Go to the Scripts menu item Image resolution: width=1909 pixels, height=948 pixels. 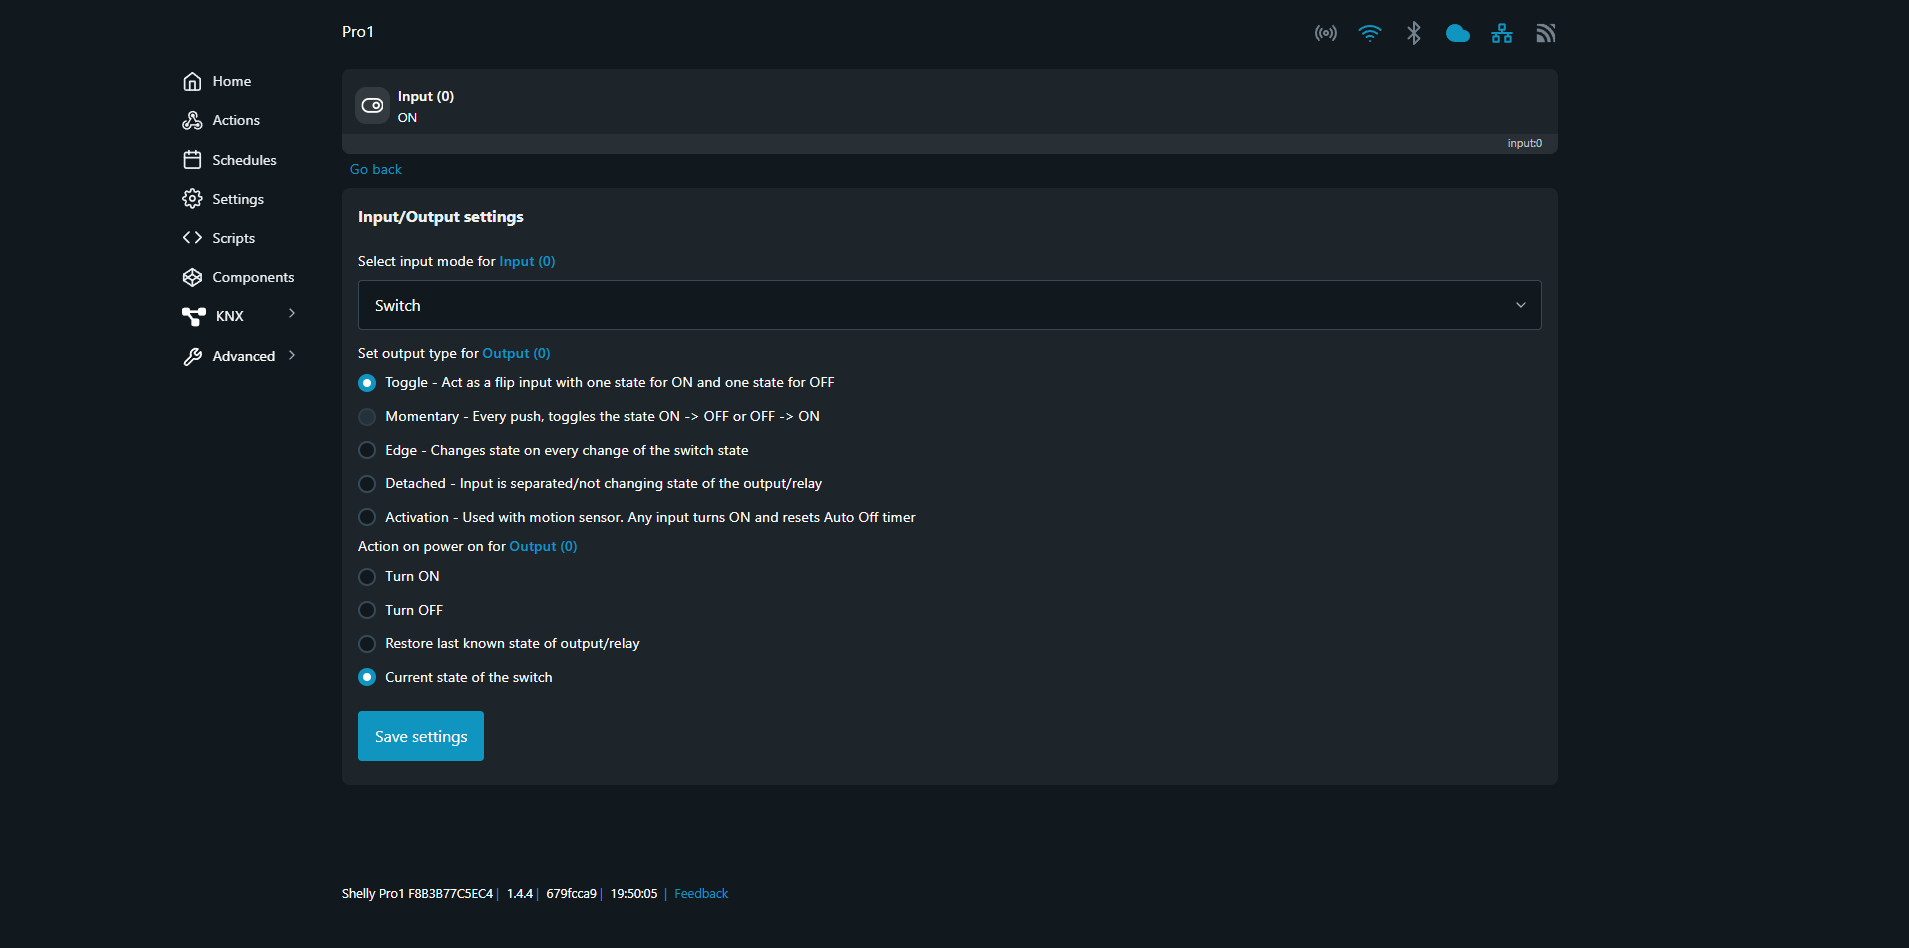click(233, 238)
